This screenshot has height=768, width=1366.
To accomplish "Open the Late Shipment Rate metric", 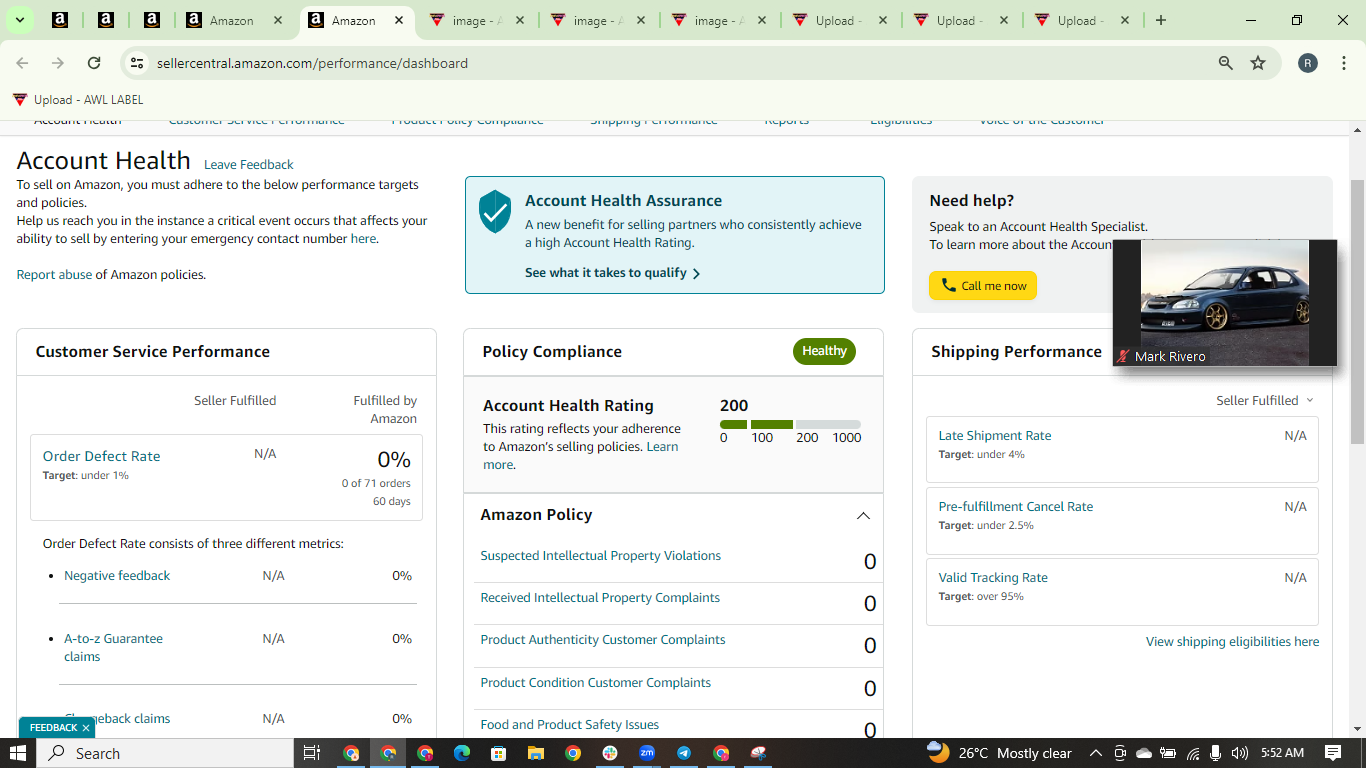I will pyautogui.click(x=995, y=436).
